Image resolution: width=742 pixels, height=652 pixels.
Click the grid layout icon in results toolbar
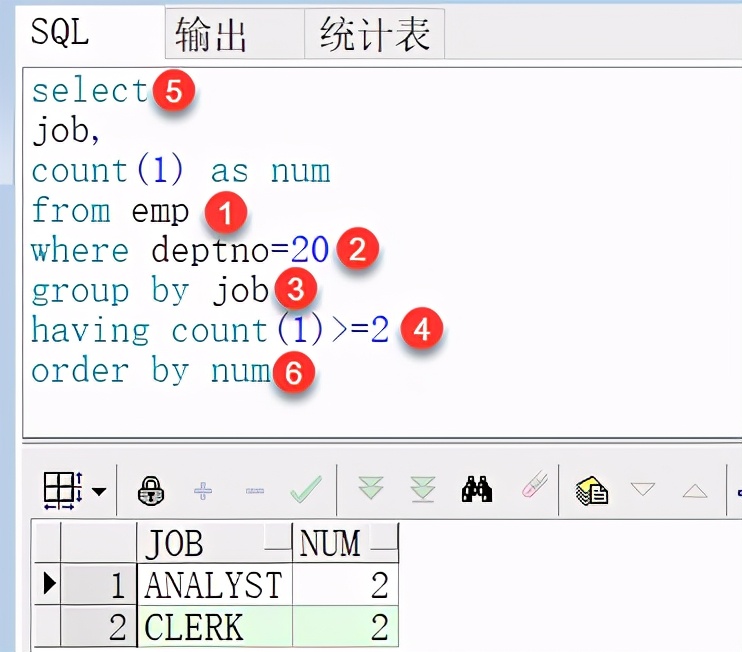coord(63,490)
